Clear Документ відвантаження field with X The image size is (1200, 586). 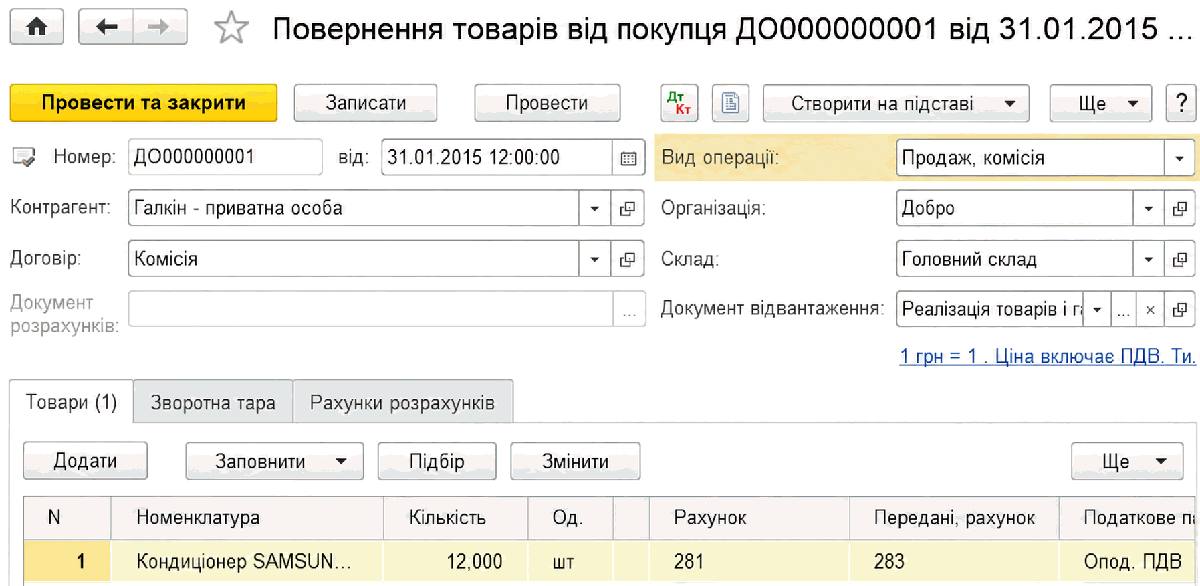point(1151,309)
